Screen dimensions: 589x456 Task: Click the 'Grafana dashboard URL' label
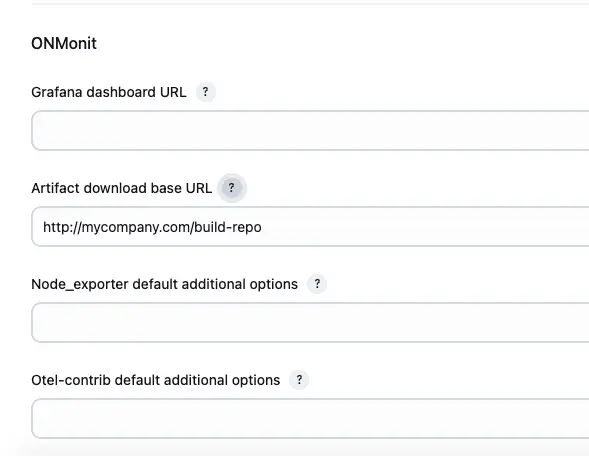click(109, 92)
